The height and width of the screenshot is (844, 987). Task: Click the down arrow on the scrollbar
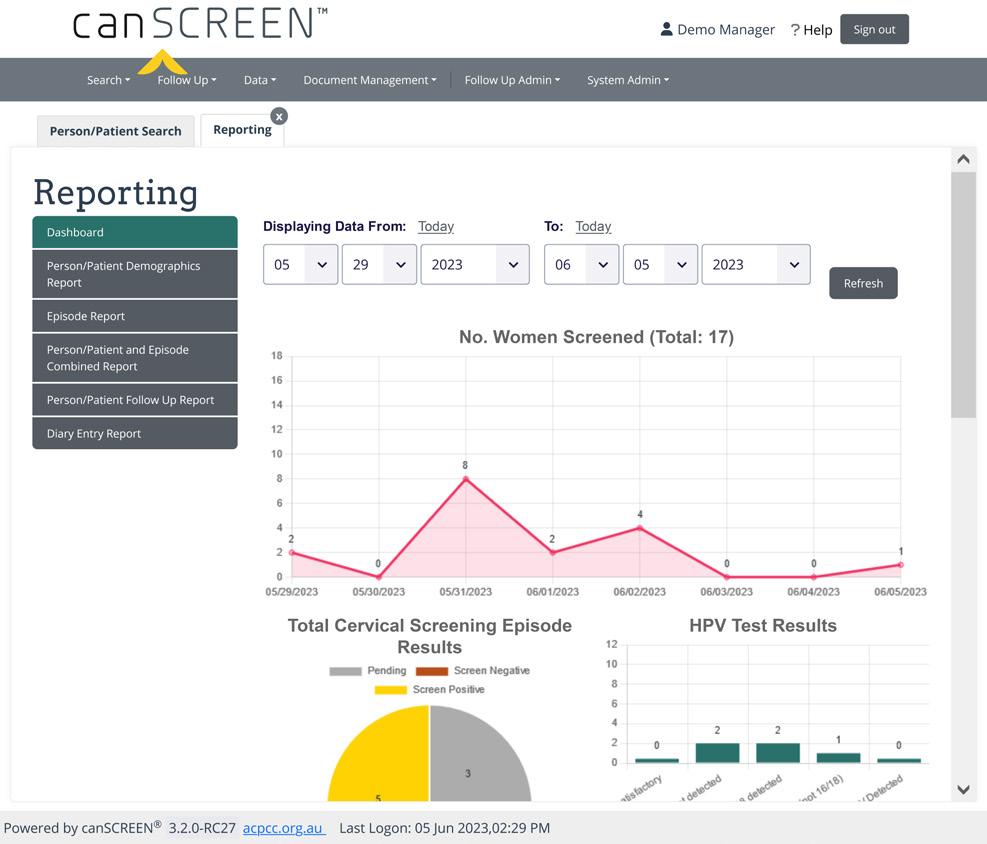tap(963, 789)
